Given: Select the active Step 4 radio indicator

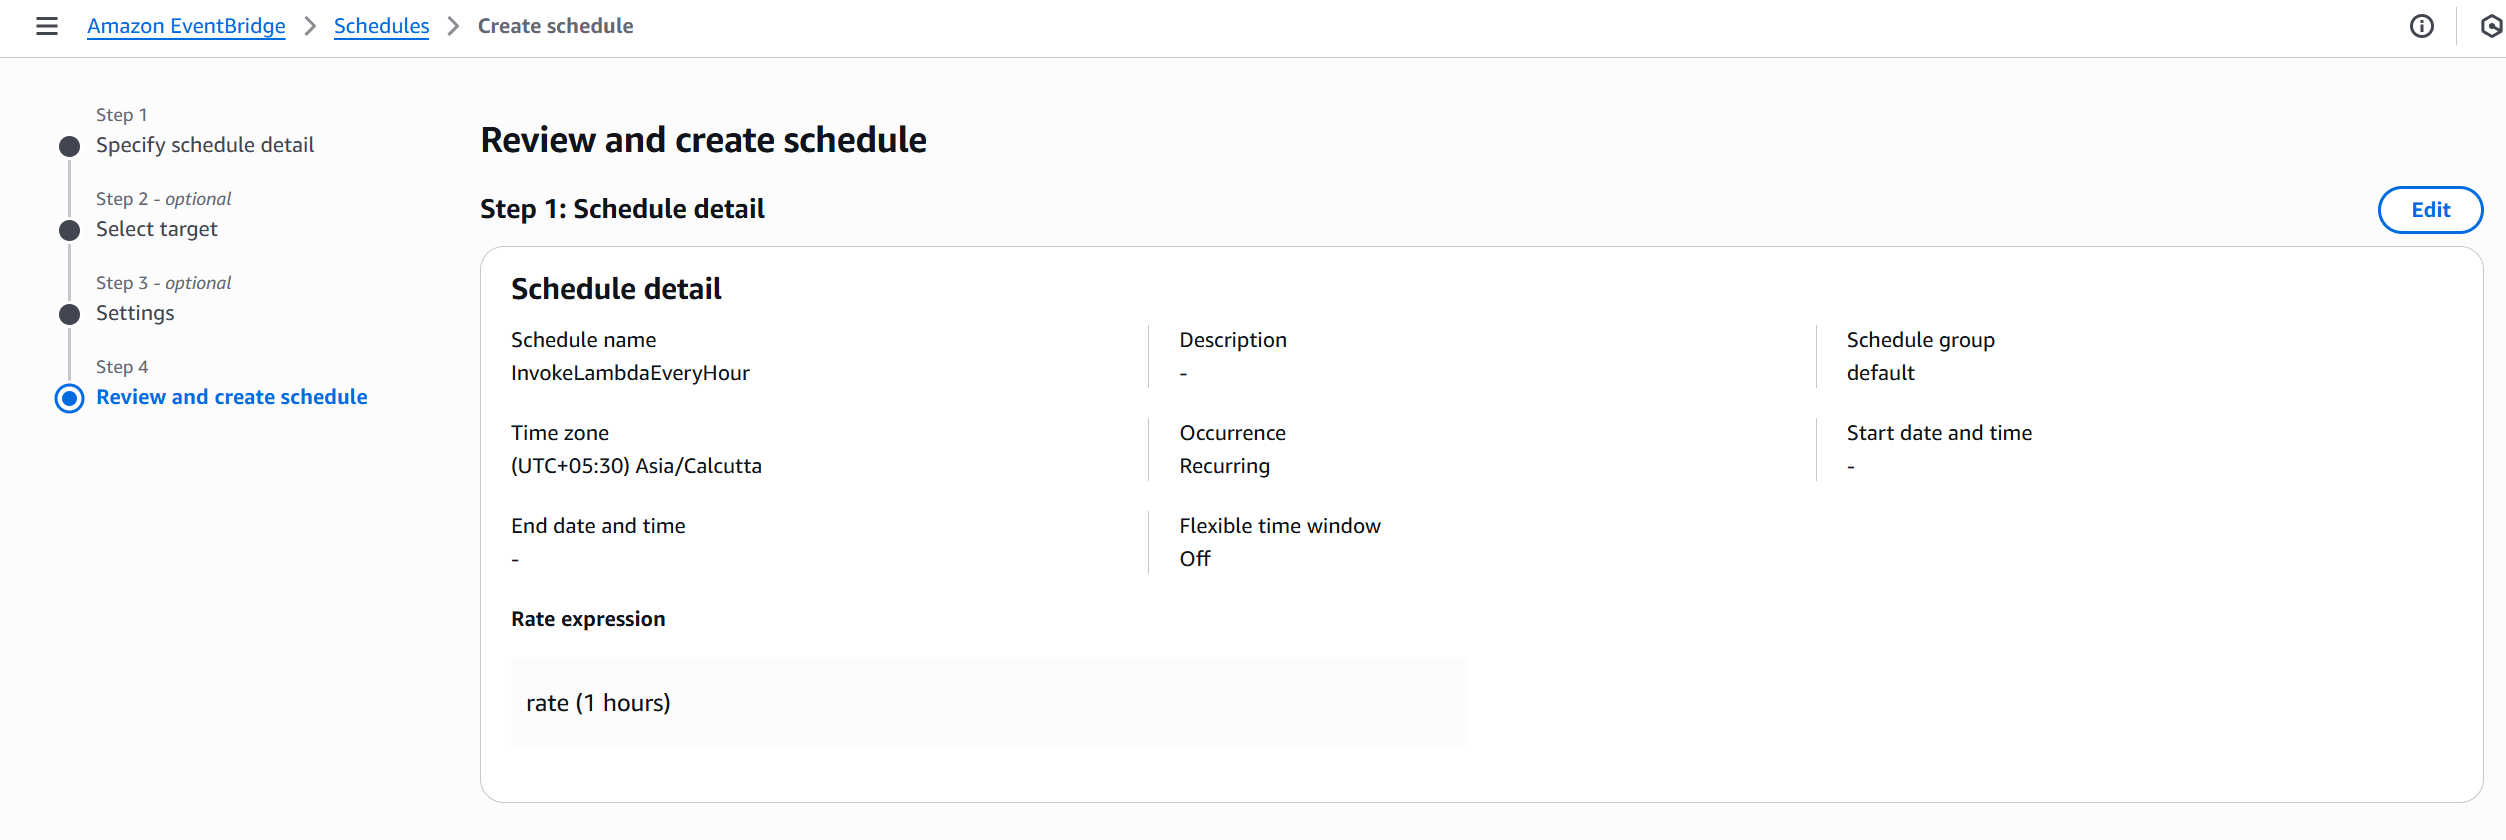Looking at the screenshot, I should 69,399.
